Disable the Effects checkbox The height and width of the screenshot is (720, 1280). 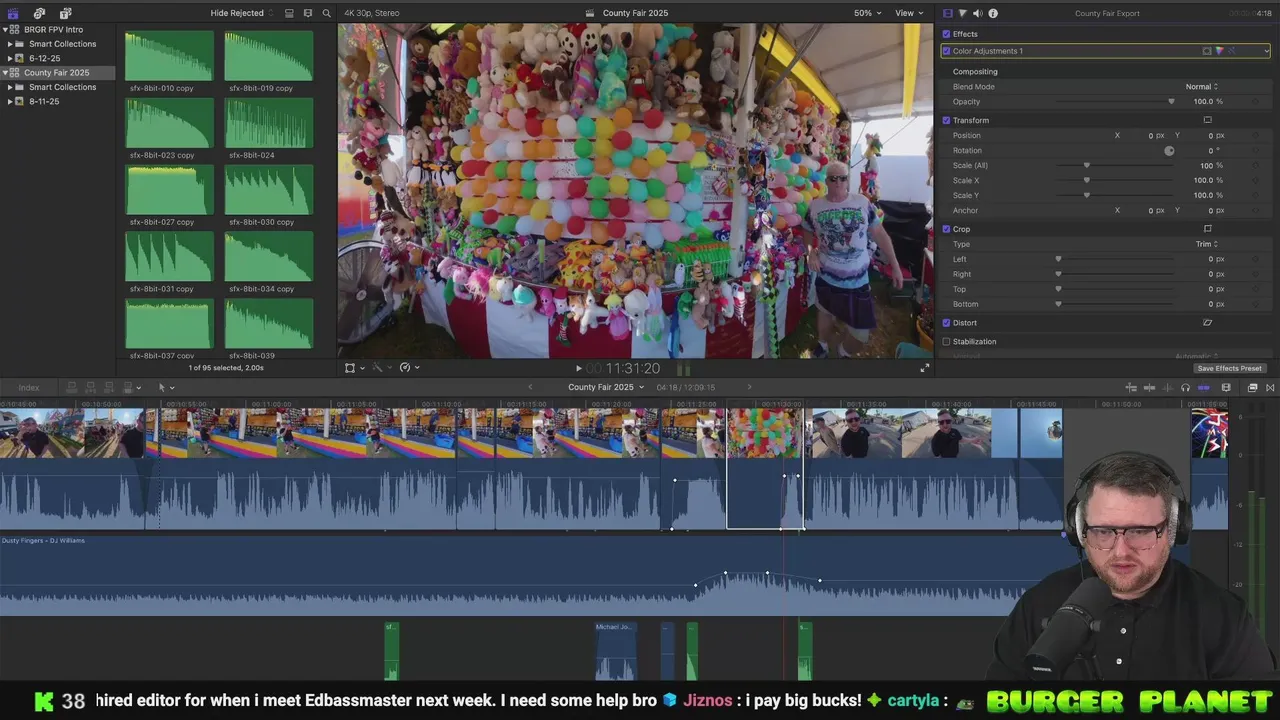click(x=946, y=34)
